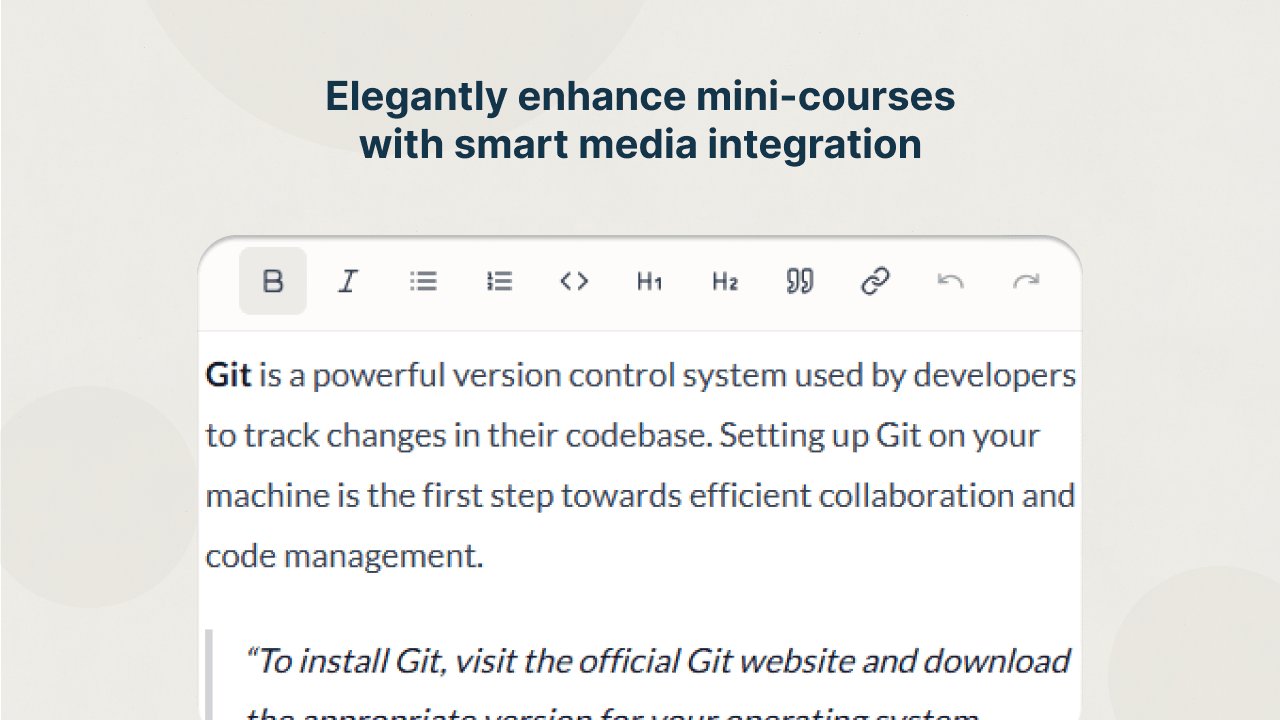Place cursor in the first paragraph

[600, 435]
